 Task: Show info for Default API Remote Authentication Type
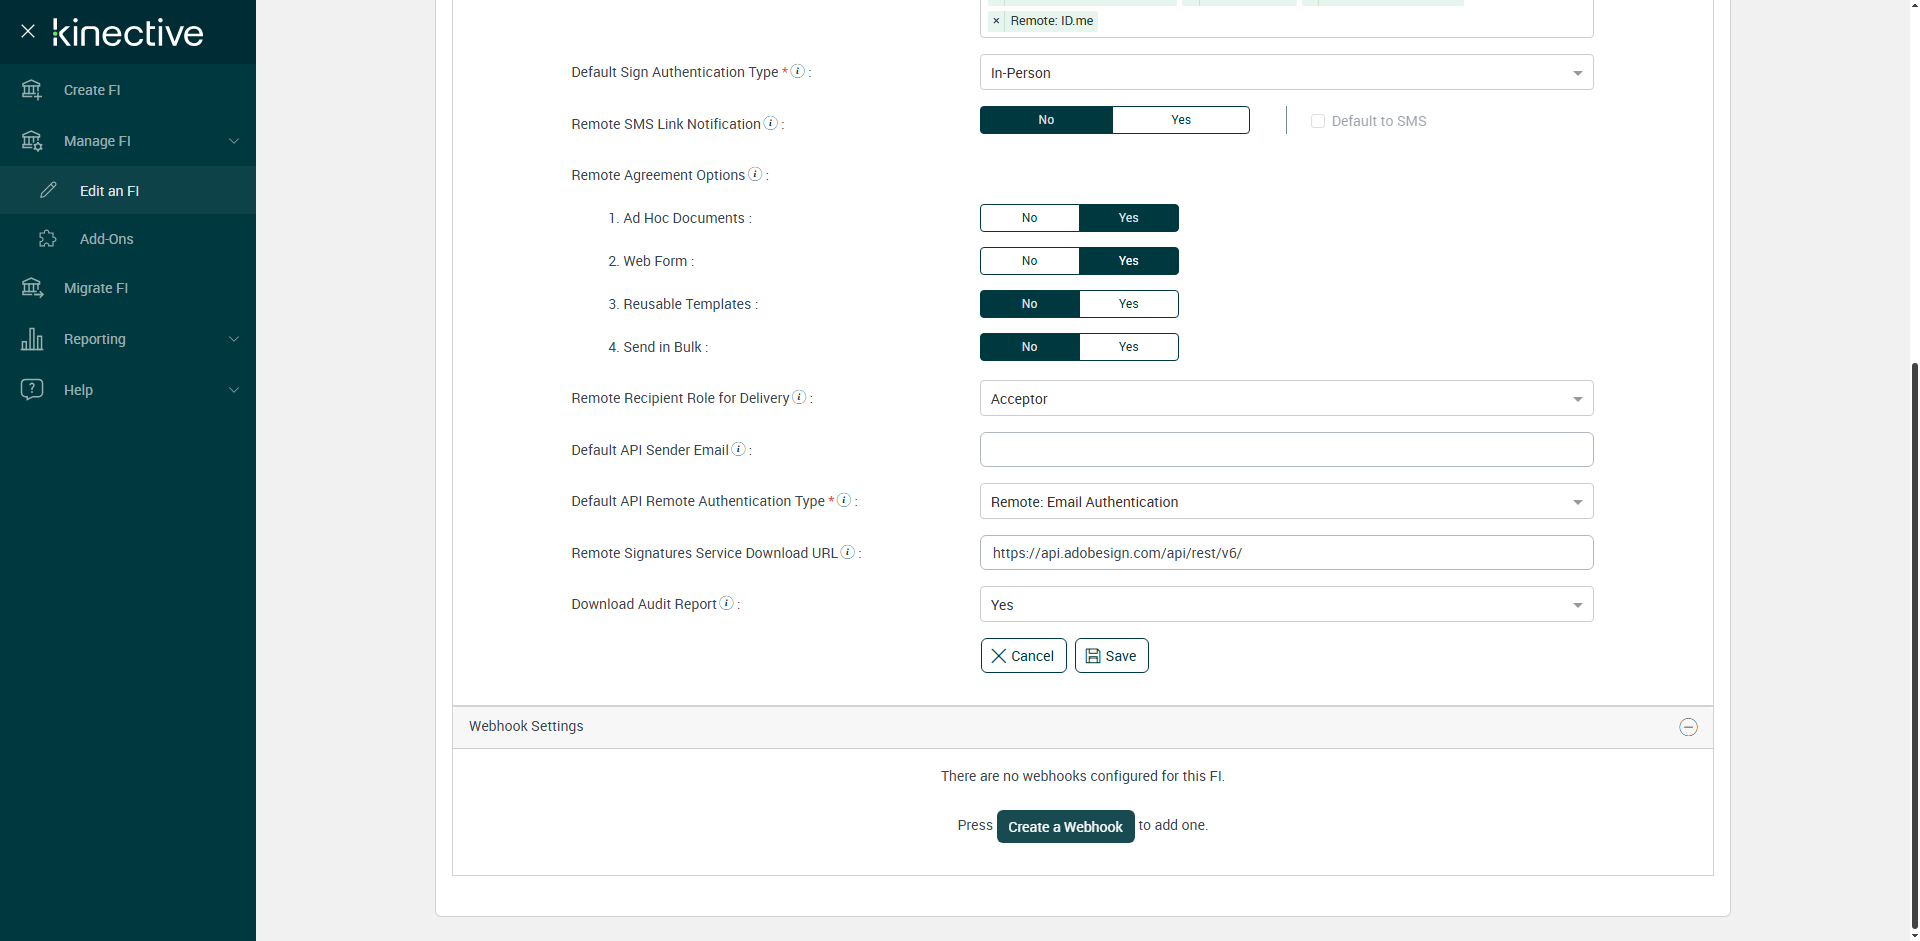[844, 500]
